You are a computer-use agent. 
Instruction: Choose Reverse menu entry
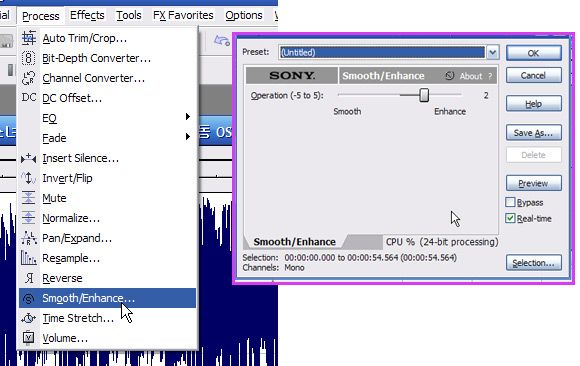point(107,278)
